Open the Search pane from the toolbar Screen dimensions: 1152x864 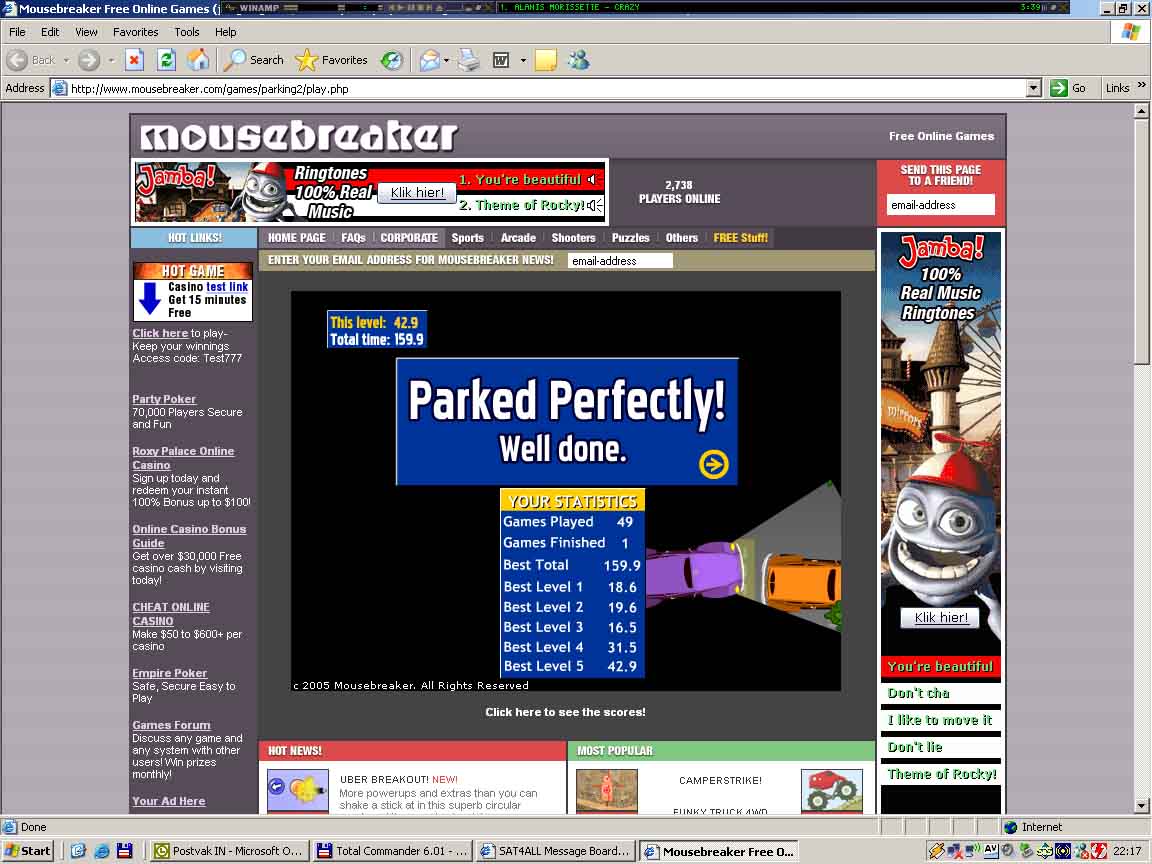(253, 60)
